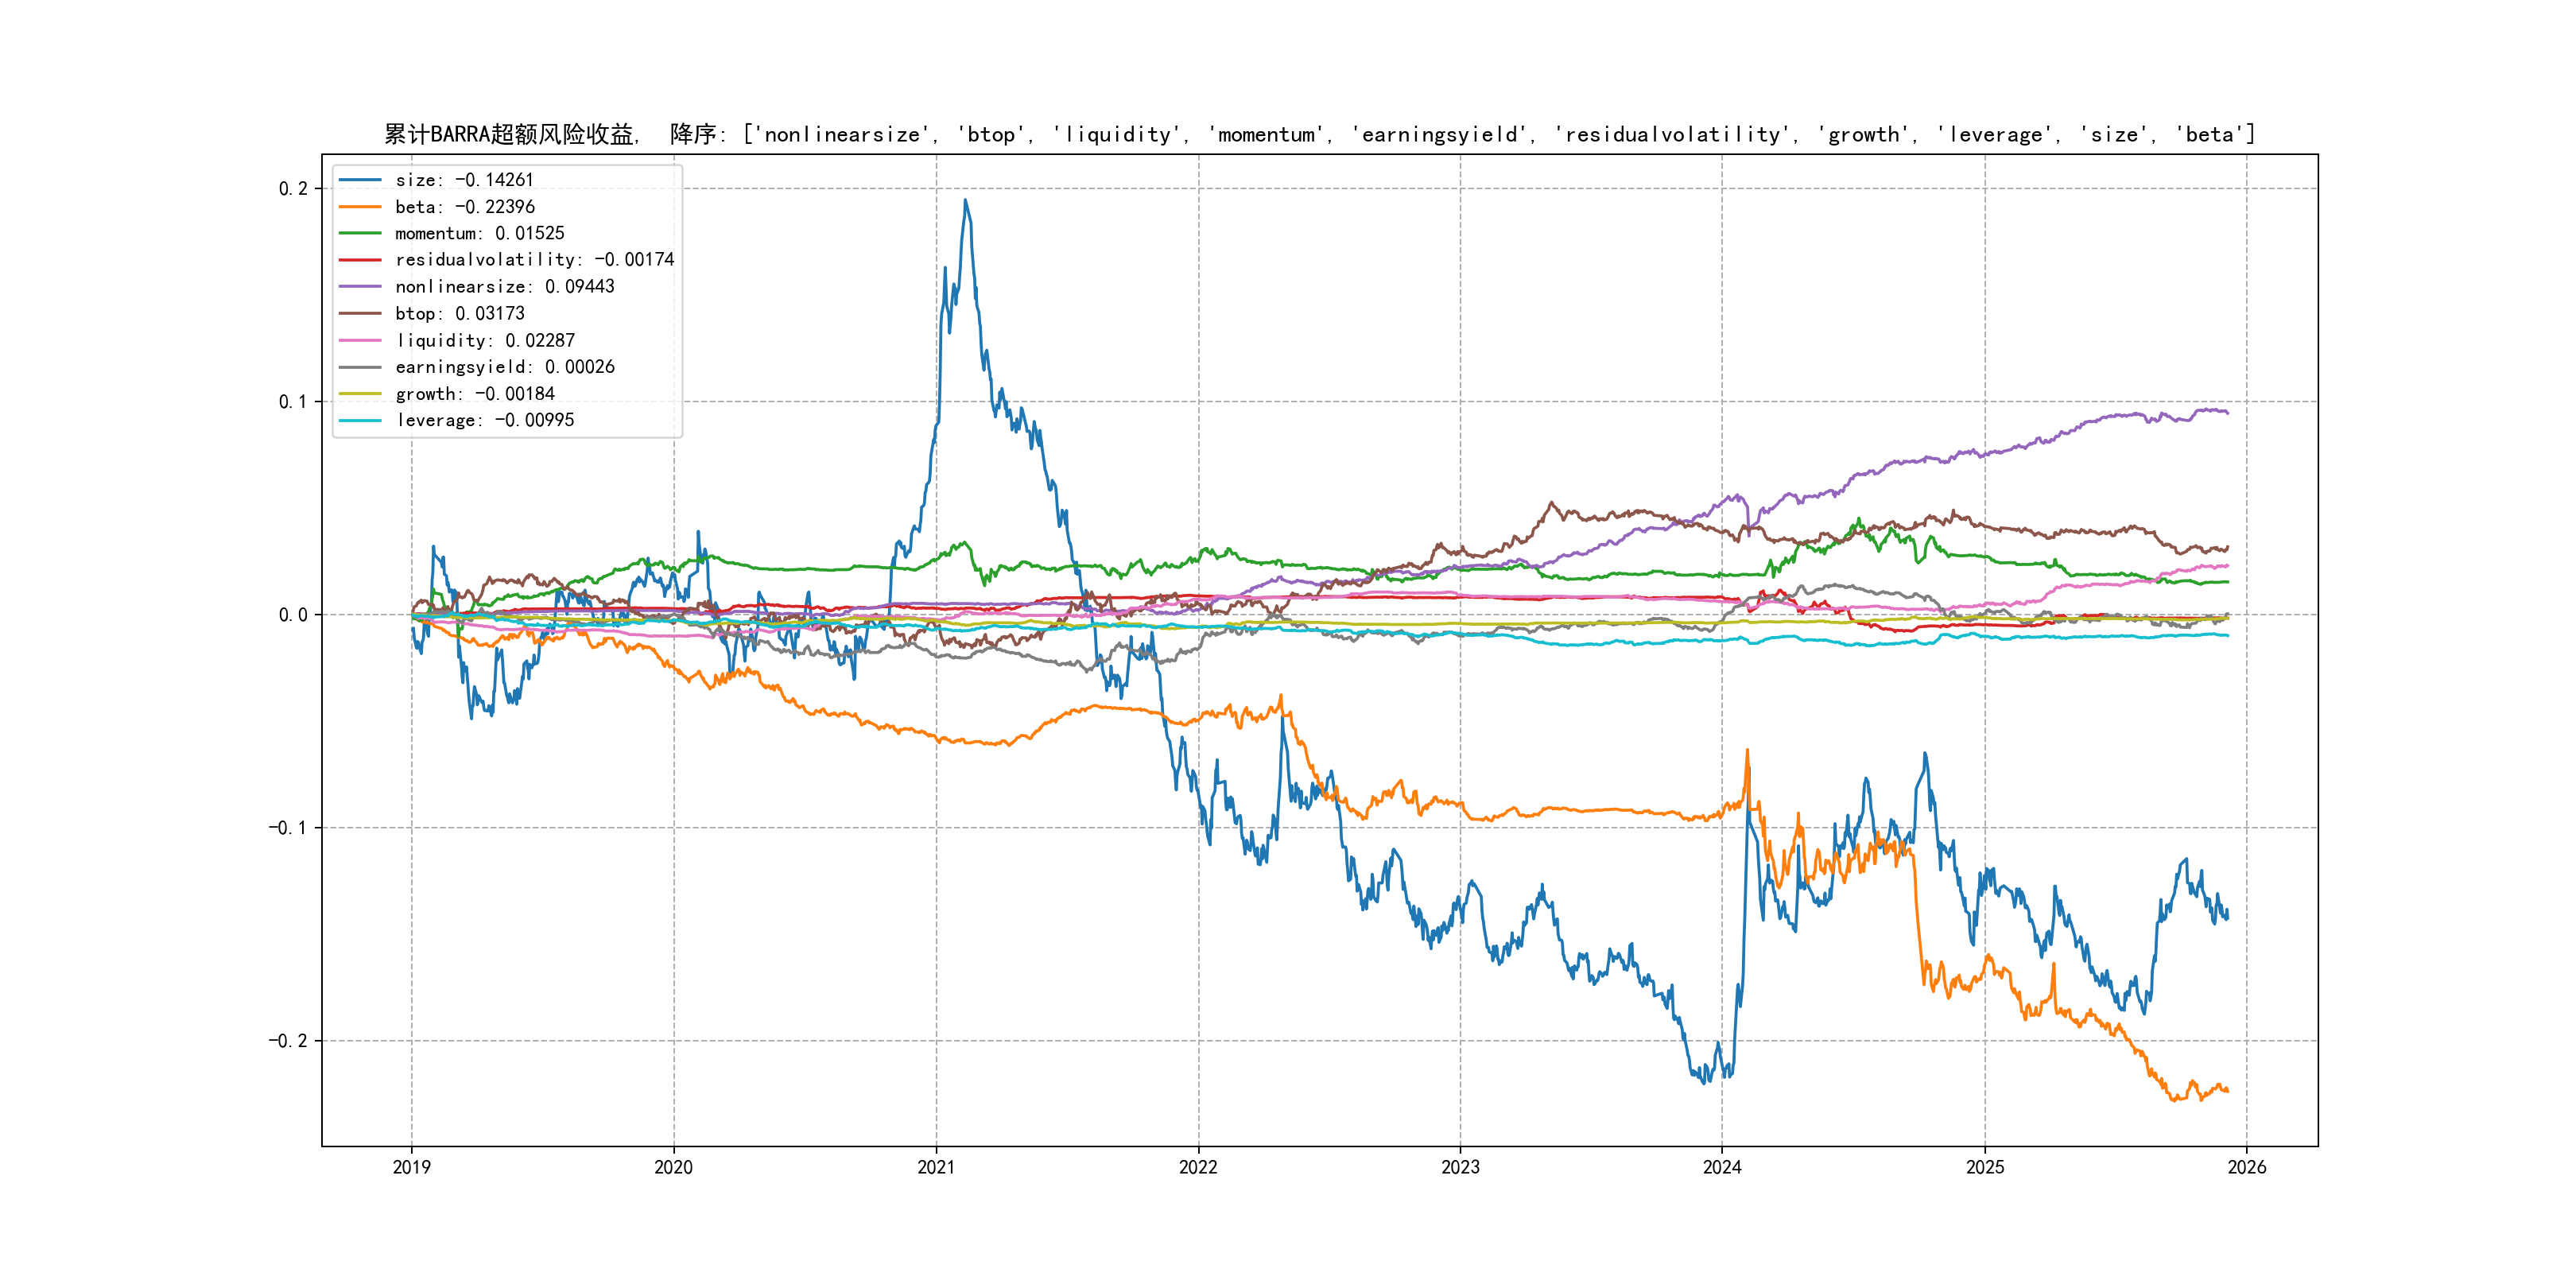This screenshot has width=2576, height=1288.
Task: Click the pink liquidity legend line swatch
Action: click(x=360, y=340)
